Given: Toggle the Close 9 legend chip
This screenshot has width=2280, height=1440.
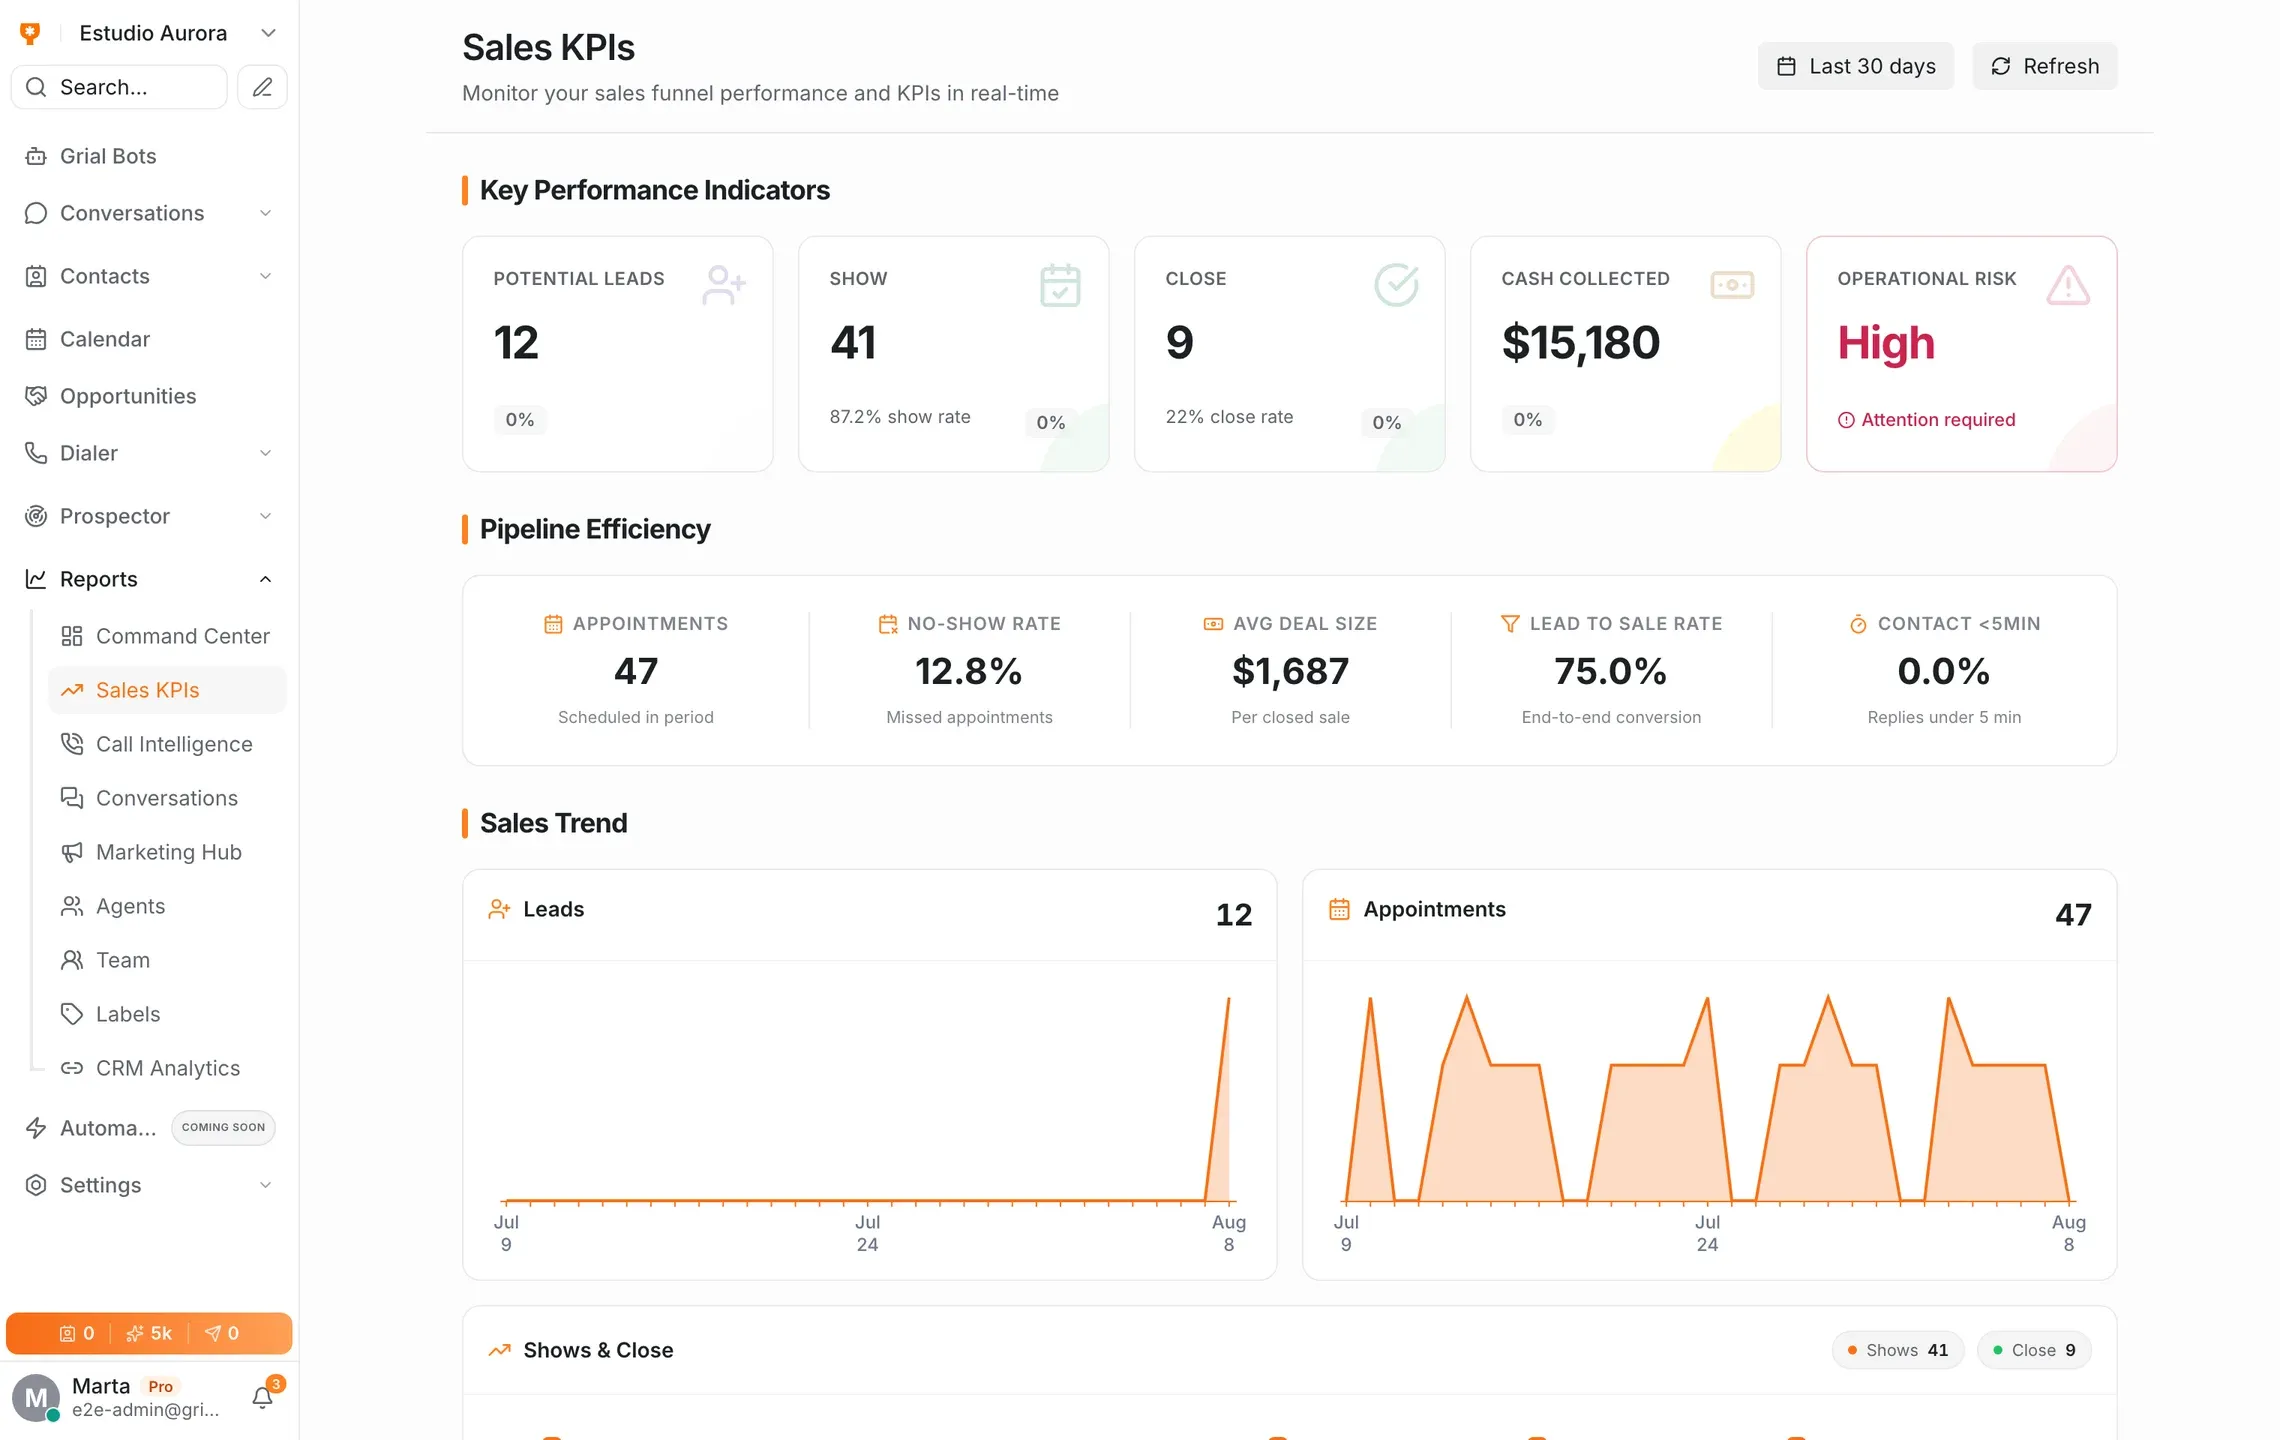Looking at the screenshot, I should [2034, 1350].
